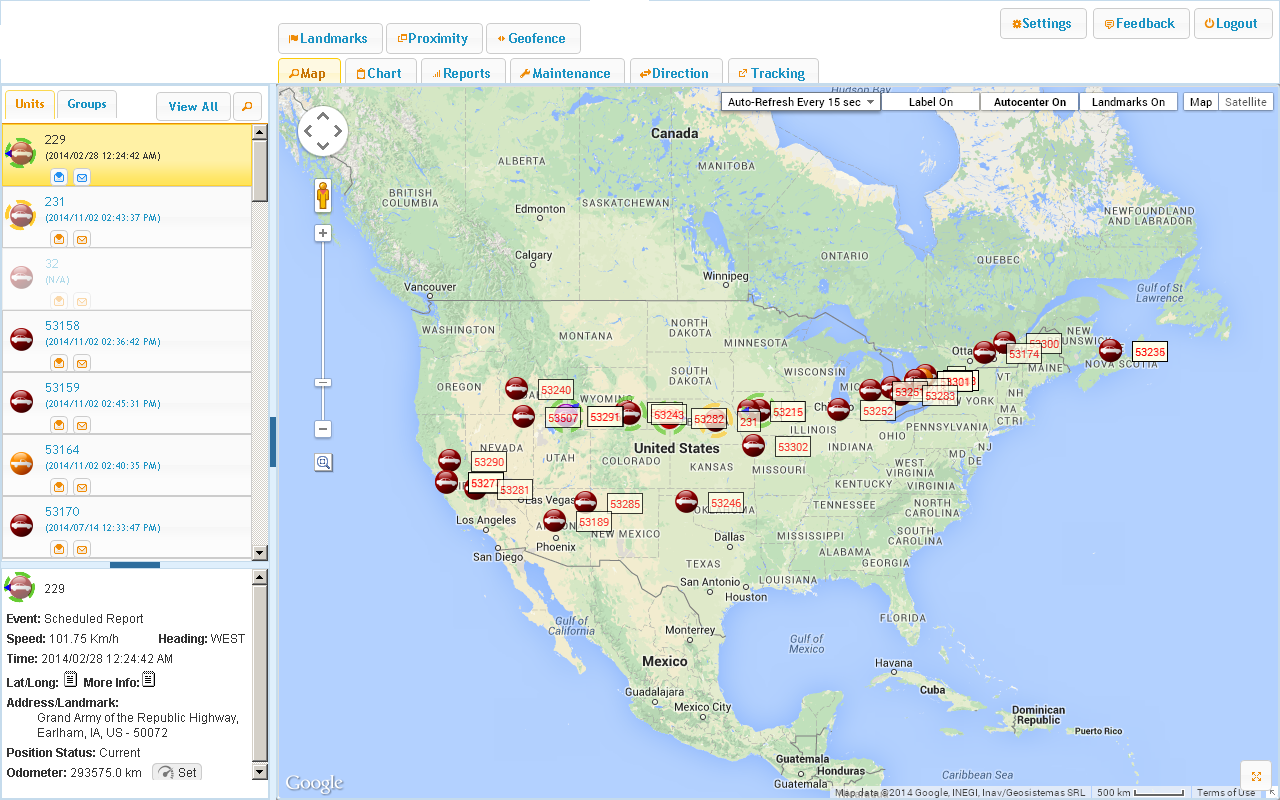Click the map zoom out minus button
The image size is (1280, 800).
click(x=323, y=429)
